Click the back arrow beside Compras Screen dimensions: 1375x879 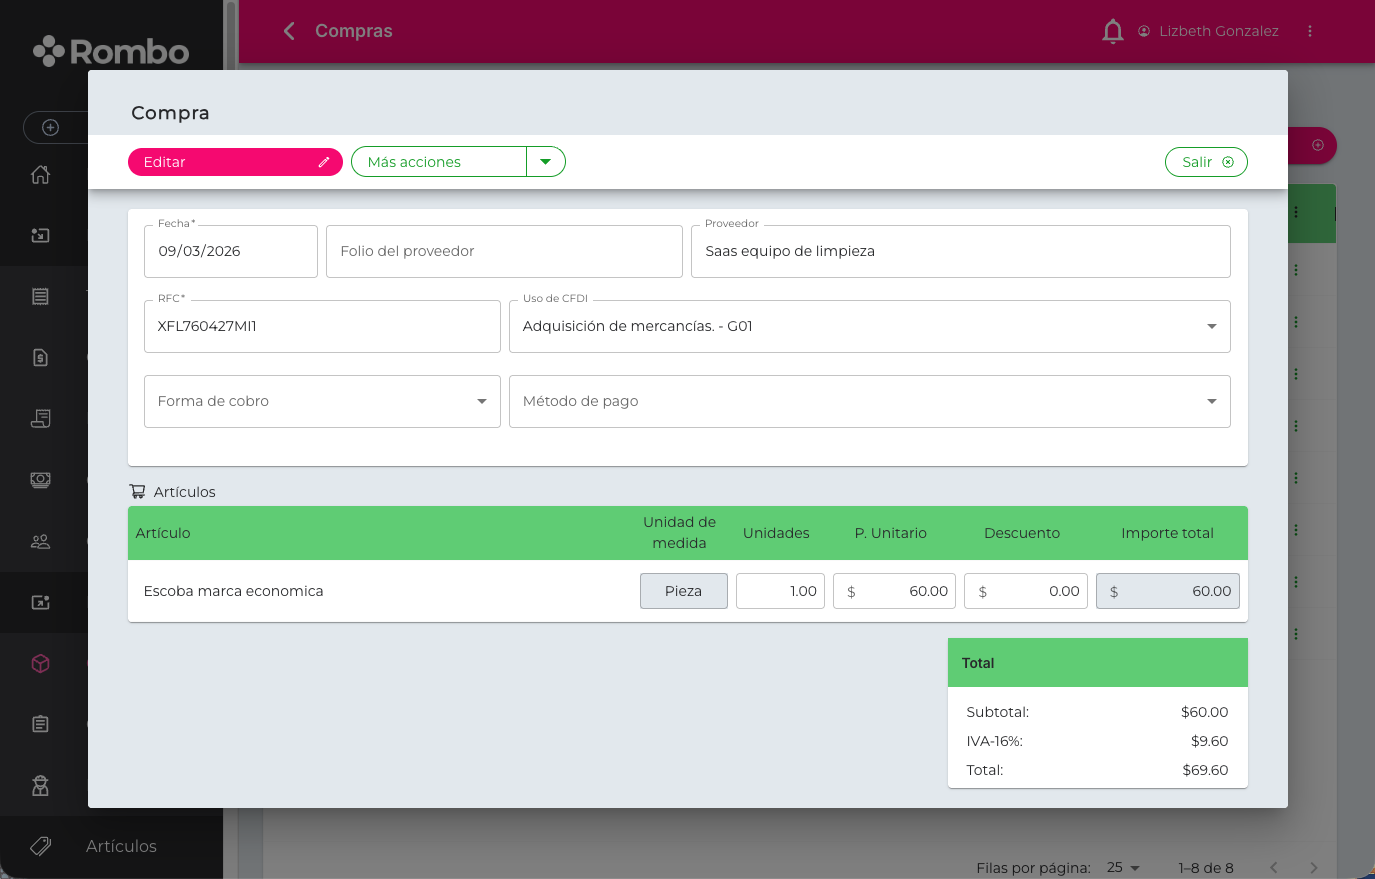tap(289, 31)
